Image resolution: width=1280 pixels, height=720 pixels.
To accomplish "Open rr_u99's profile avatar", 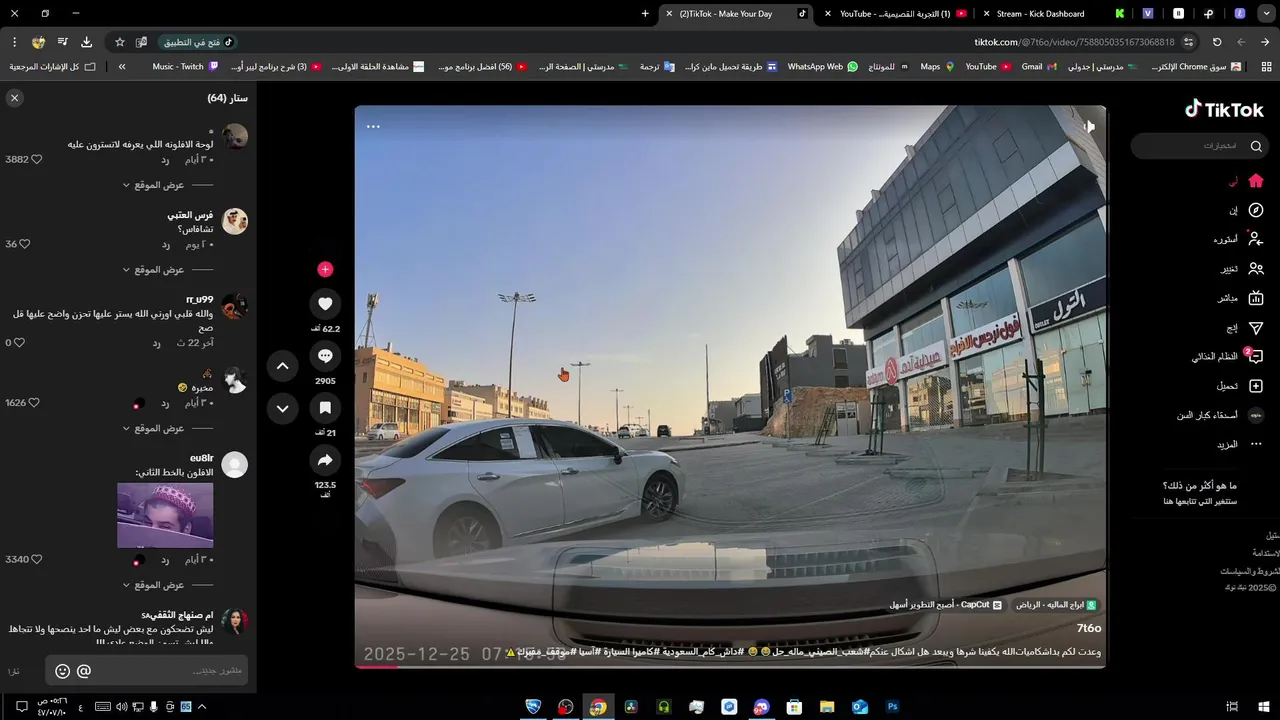I will pyautogui.click(x=234, y=307).
